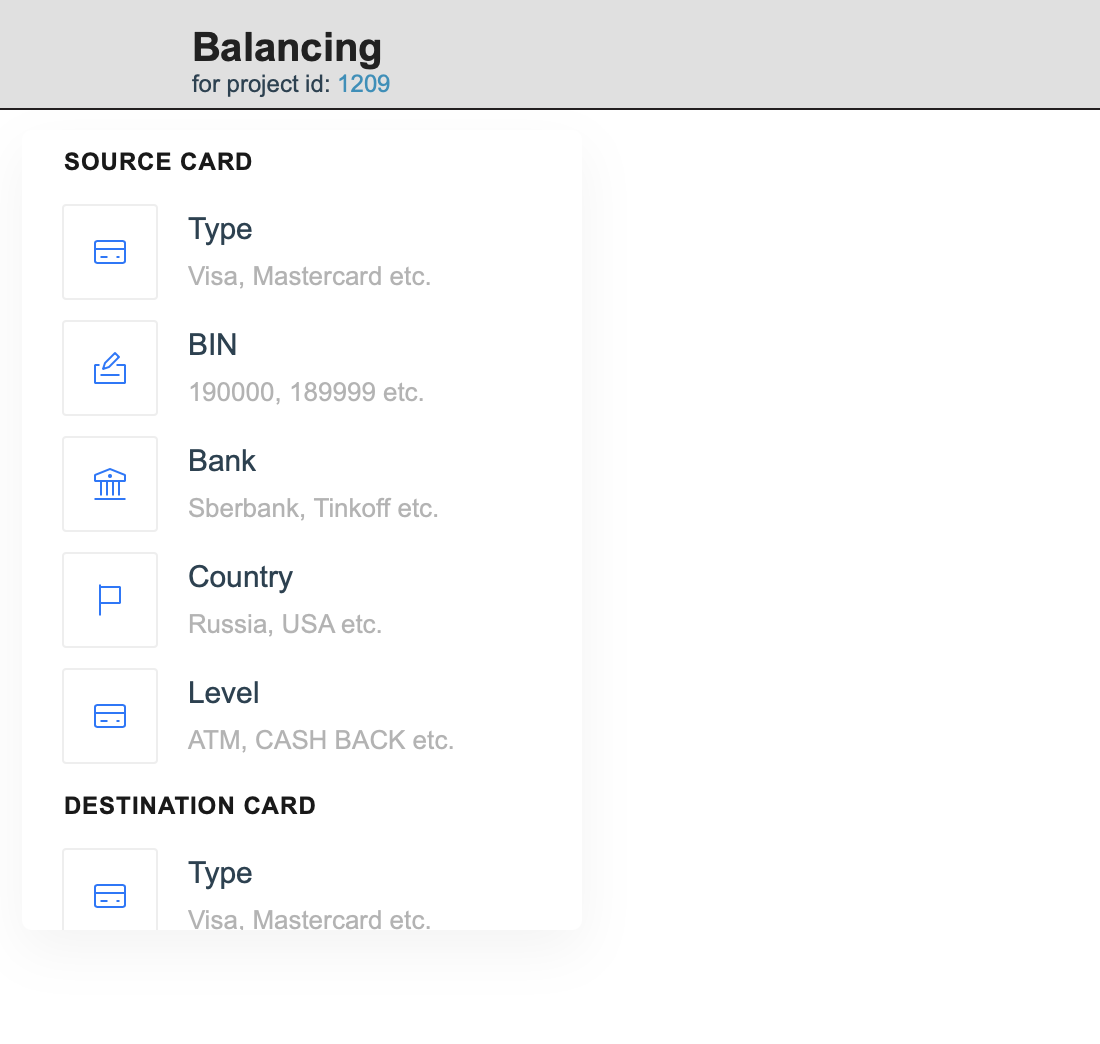Click the Country flag icon
Viewport: 1100px width, 1044px height.
click(x=110, y=600)
